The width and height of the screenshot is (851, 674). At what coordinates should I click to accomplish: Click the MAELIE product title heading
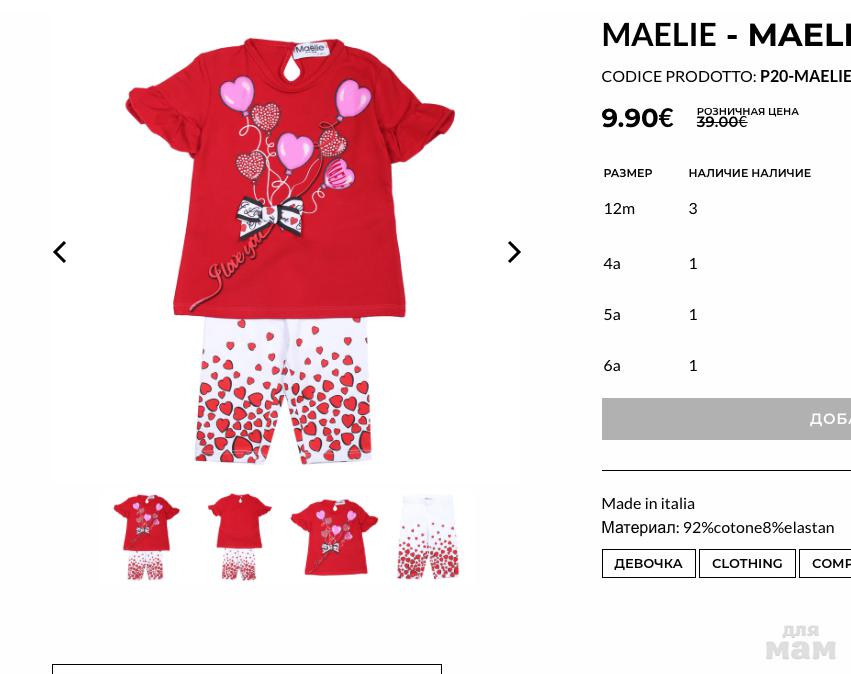click(725, 35)
